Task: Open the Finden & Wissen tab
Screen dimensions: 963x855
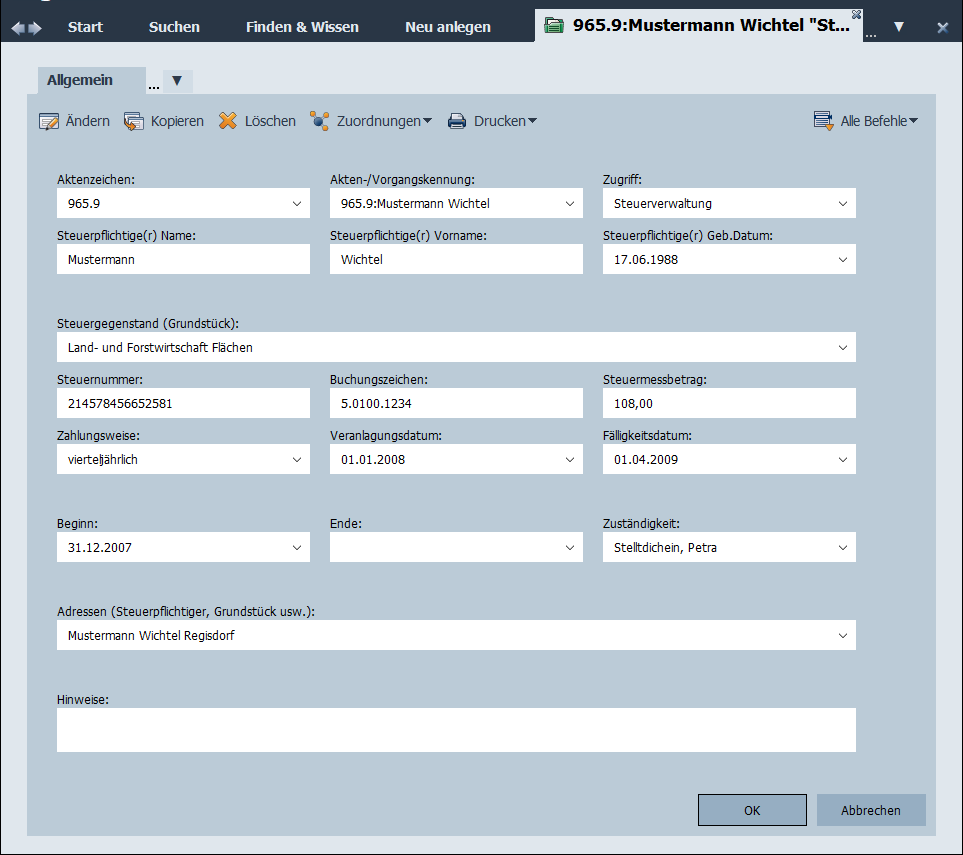Action: point(302,27)
